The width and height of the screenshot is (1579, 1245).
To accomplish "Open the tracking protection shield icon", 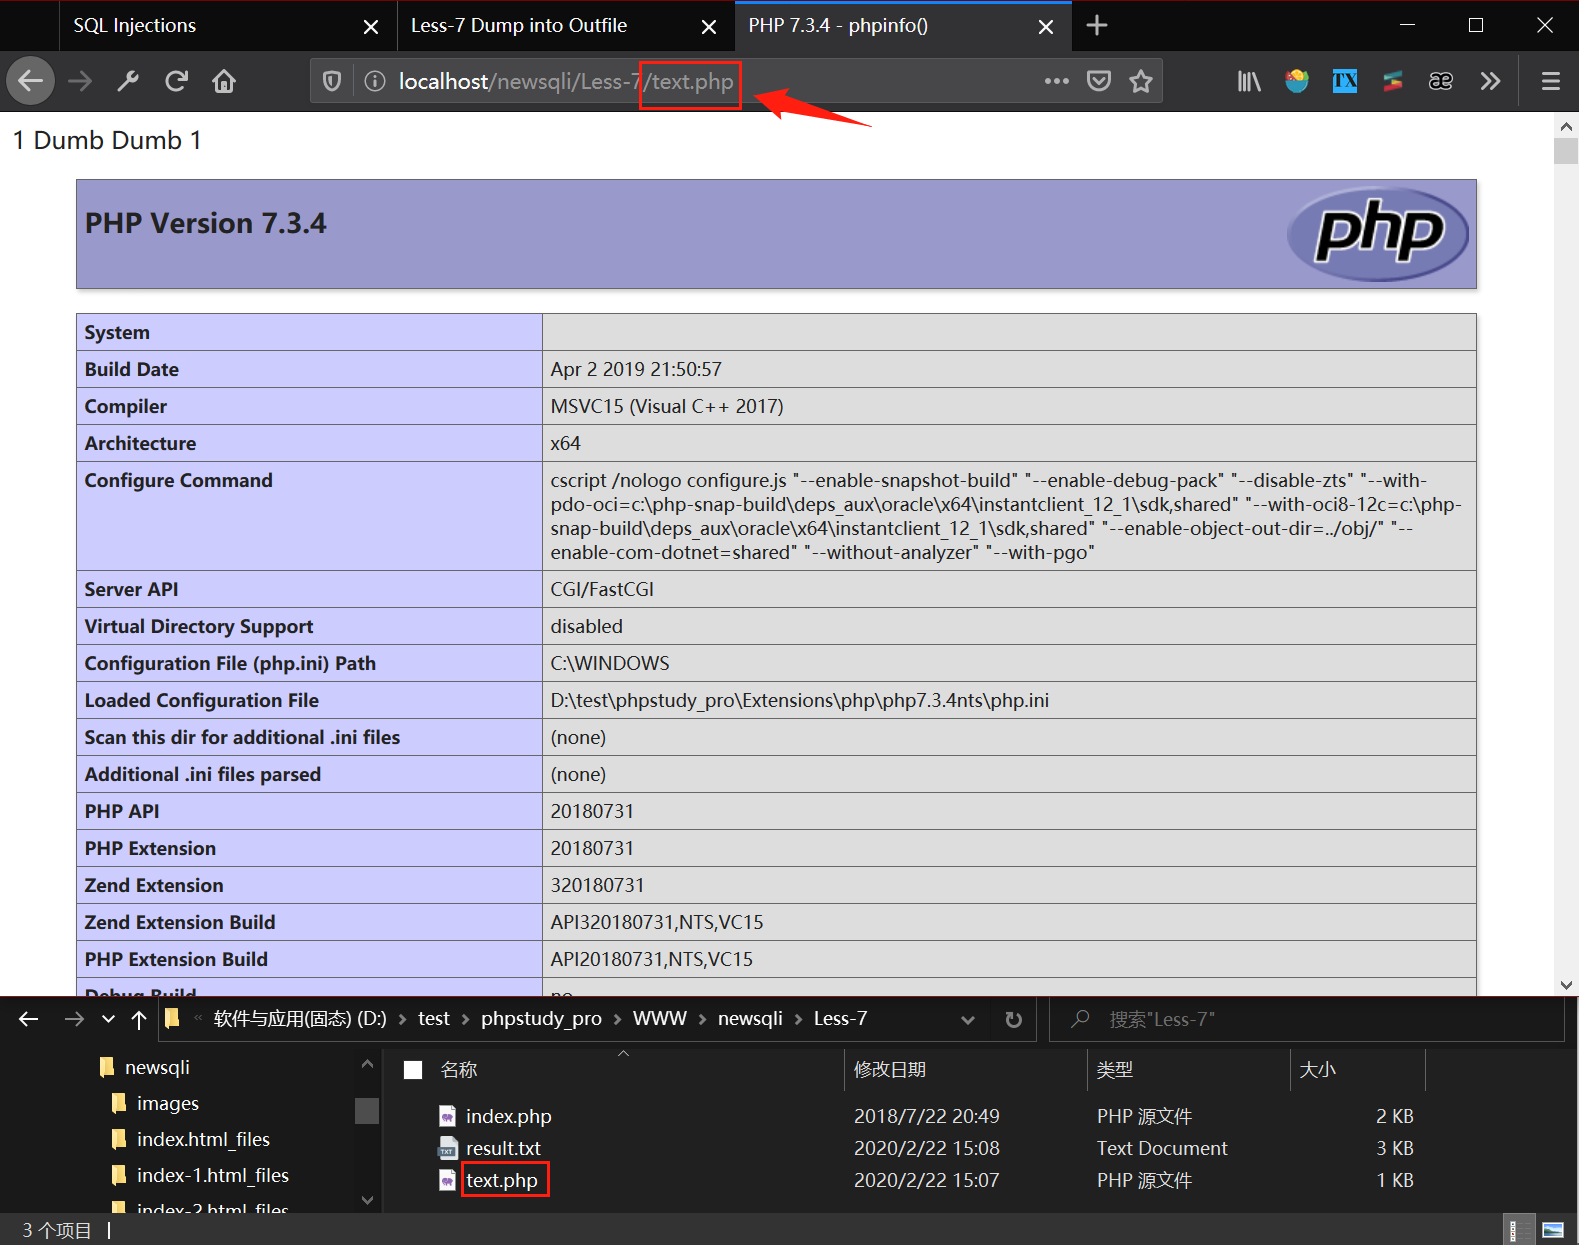I will point(332,81).
